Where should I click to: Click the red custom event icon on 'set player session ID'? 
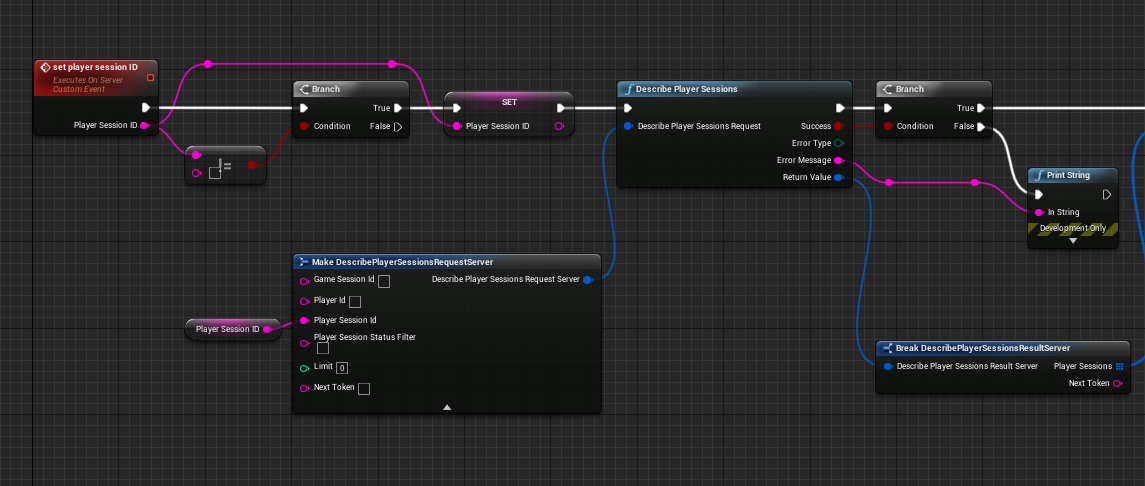tap(44, 67)
